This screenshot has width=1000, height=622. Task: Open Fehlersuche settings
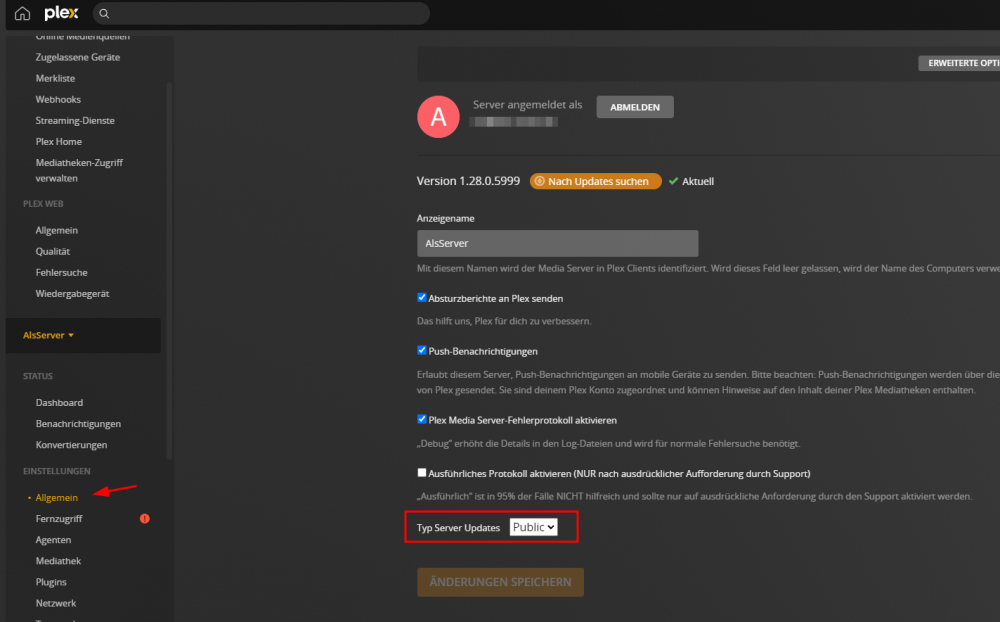coord(61,272)
